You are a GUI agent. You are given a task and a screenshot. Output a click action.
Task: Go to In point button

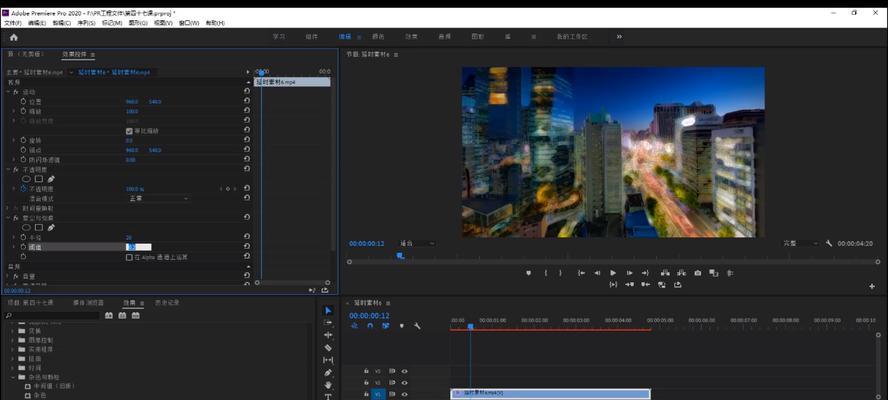[x=581, y=273]
